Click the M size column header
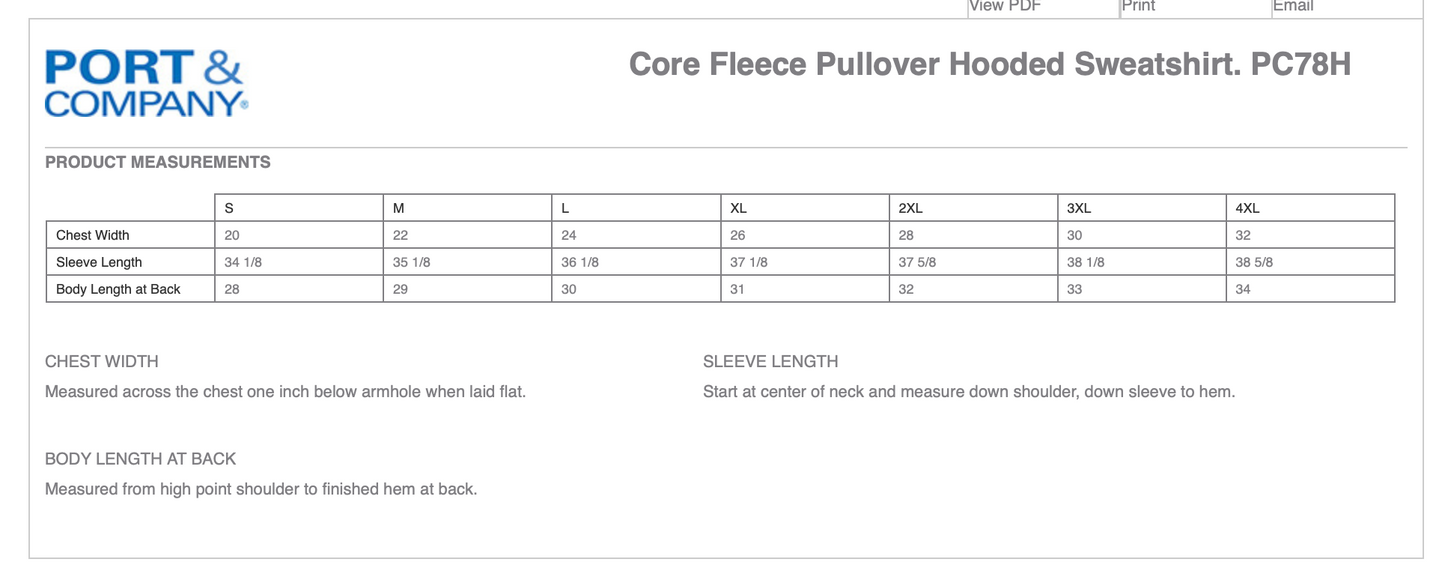Image resolution: width=1445 pixels, height=577 pixels. point(399,208)
